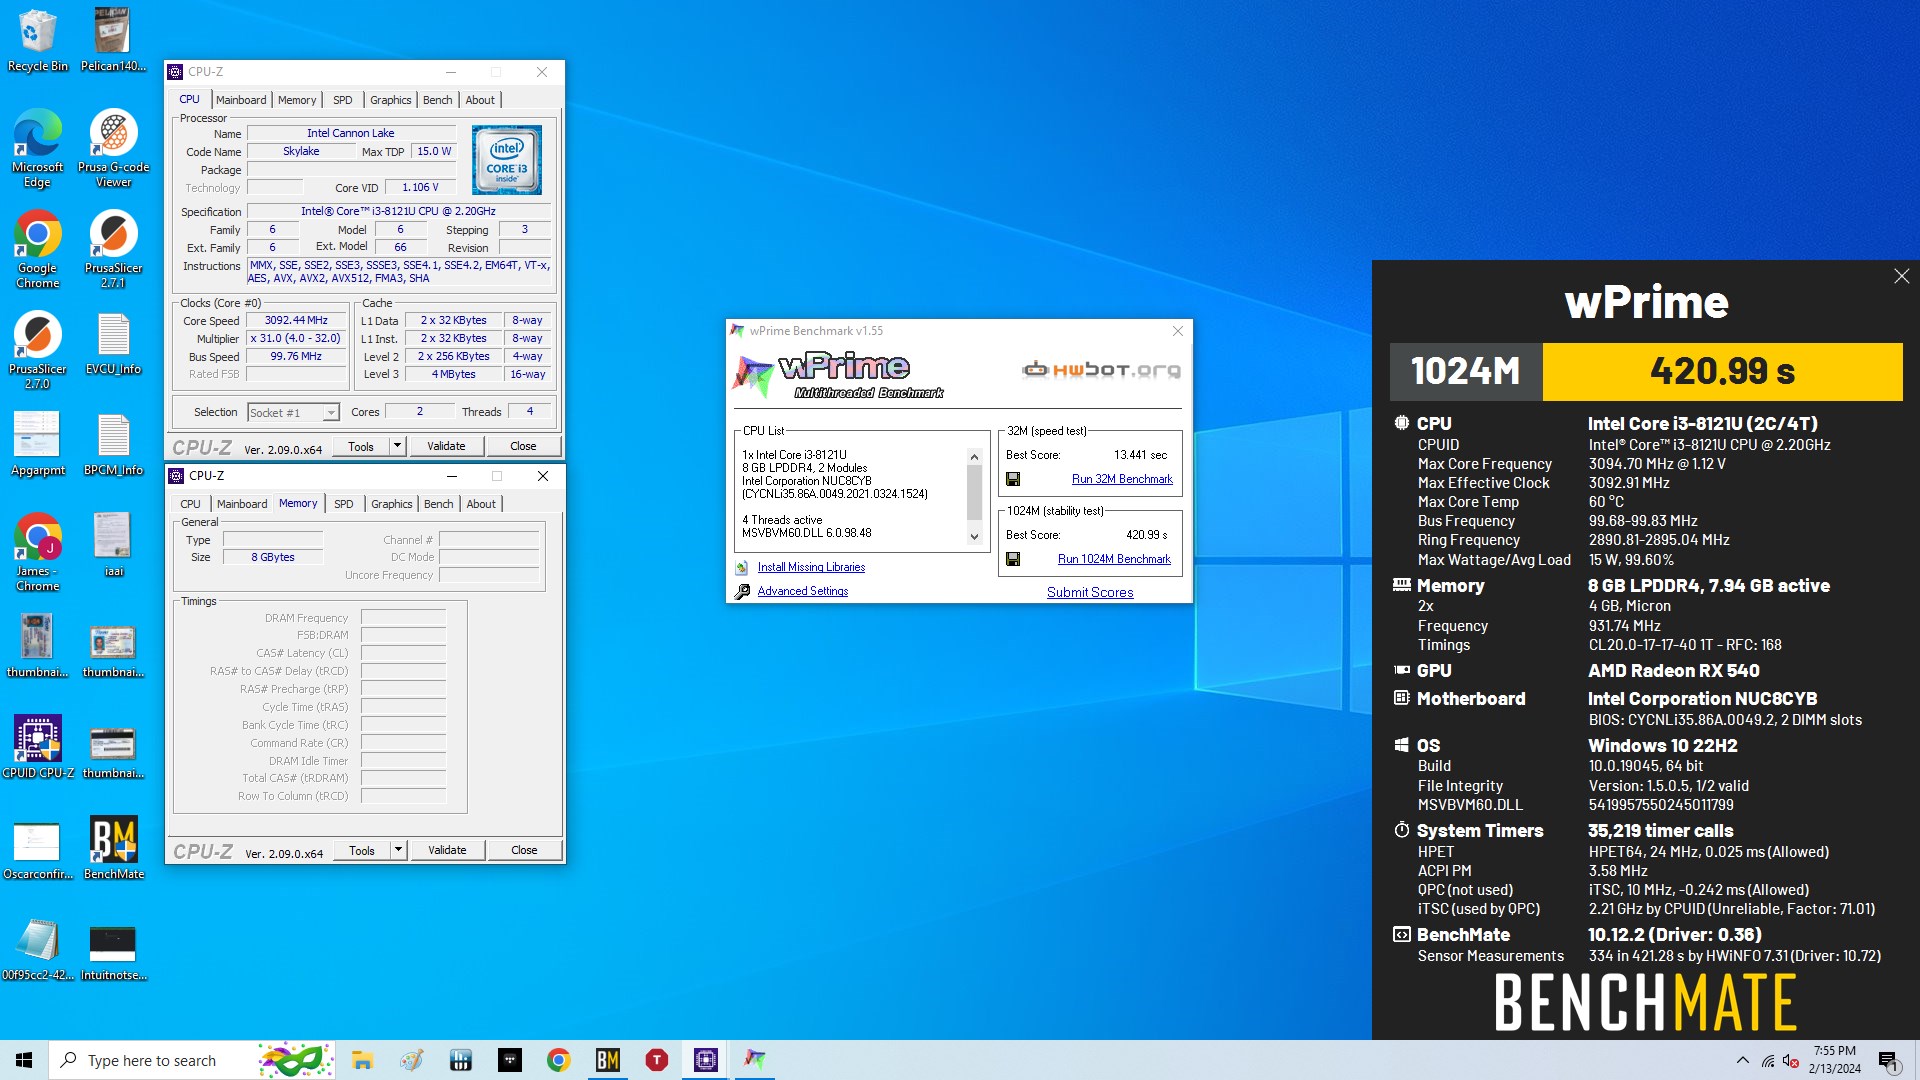The height and width of the screenshot is (1080, 1920).
Task: Open EVCU_Info text file icon
Action: click(x=113, y=344)
